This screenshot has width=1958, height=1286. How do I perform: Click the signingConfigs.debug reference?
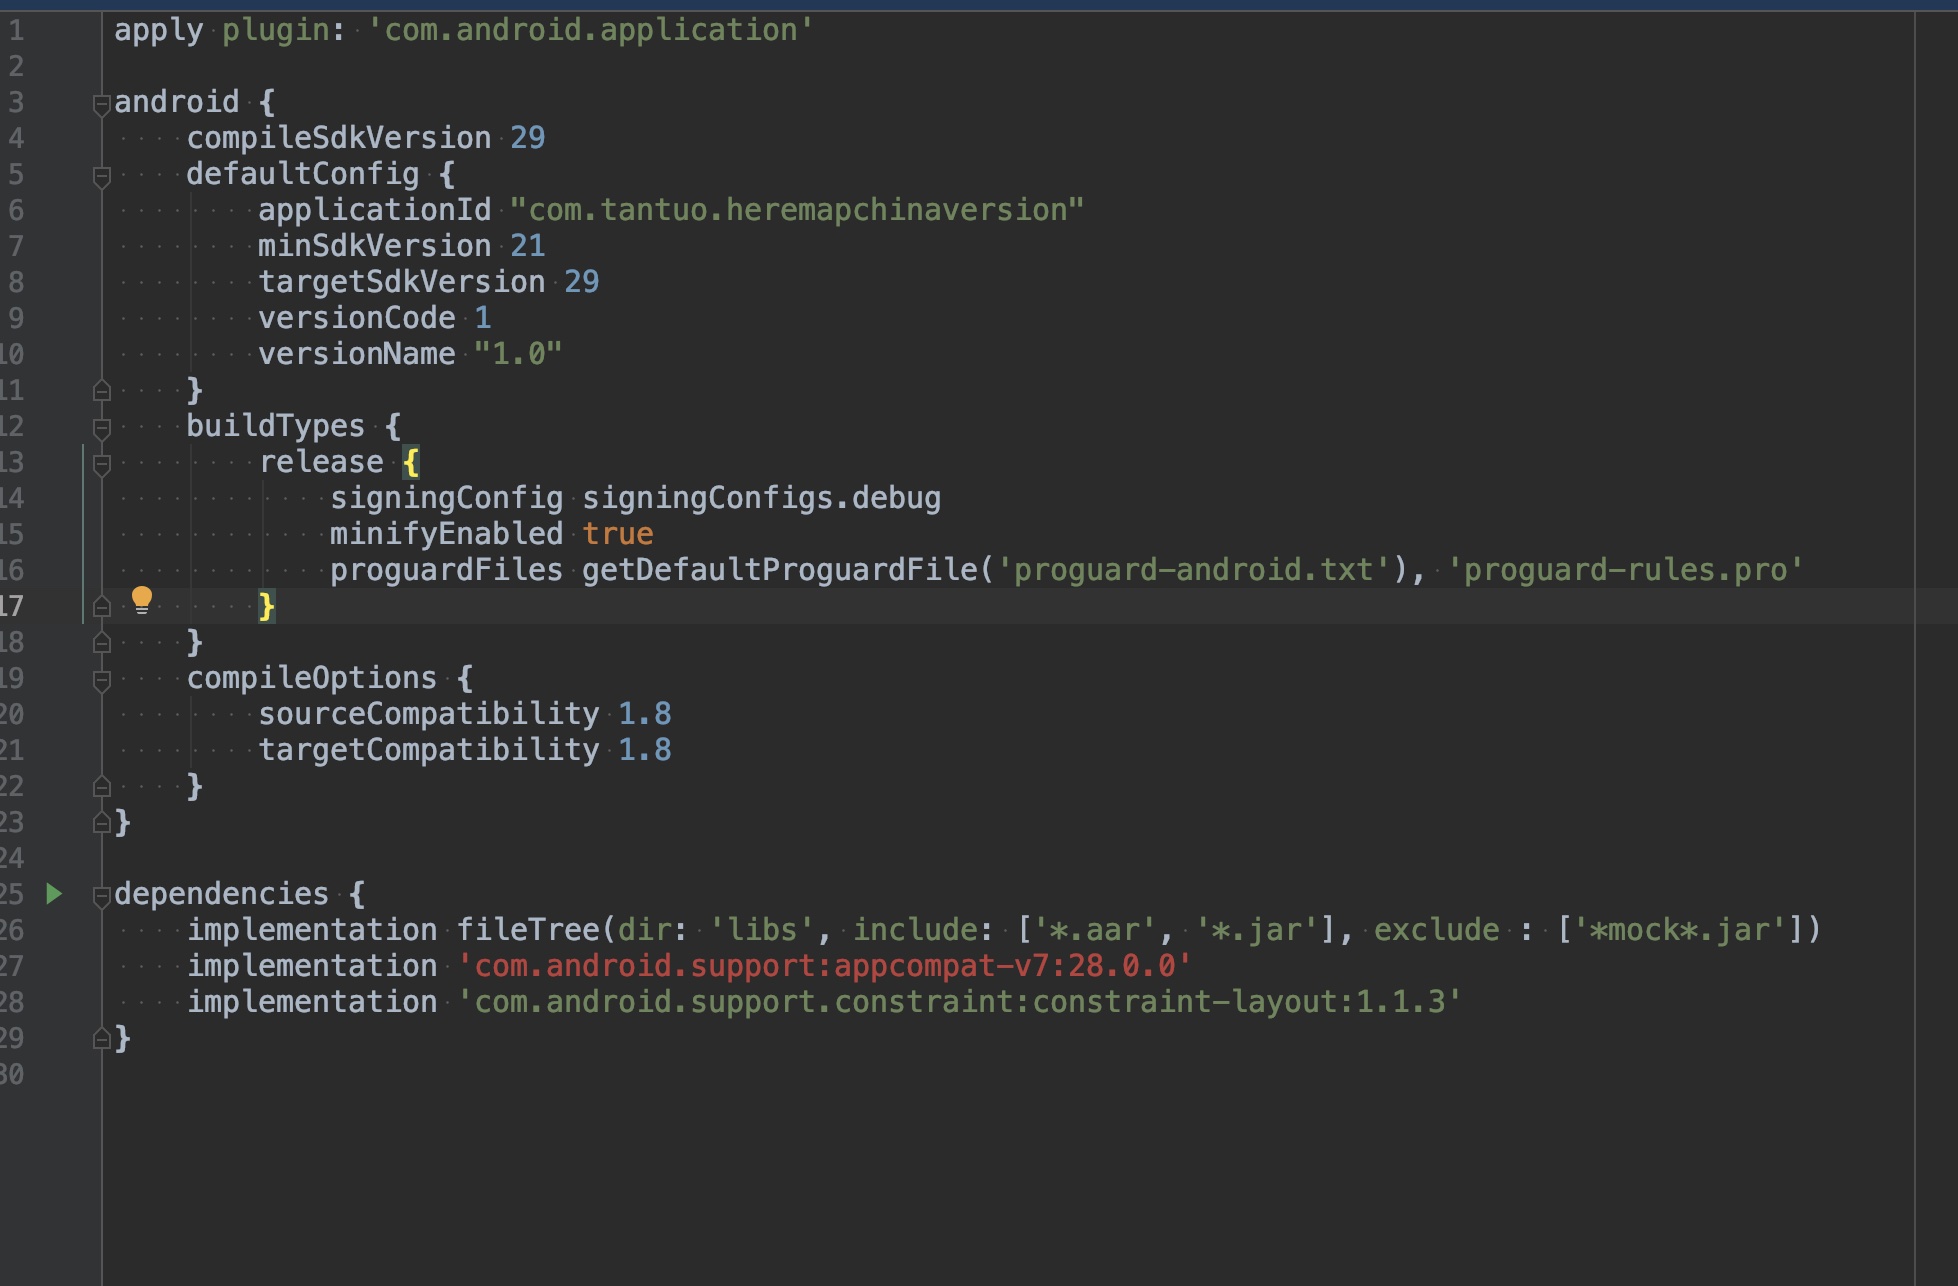coord(760,498)
